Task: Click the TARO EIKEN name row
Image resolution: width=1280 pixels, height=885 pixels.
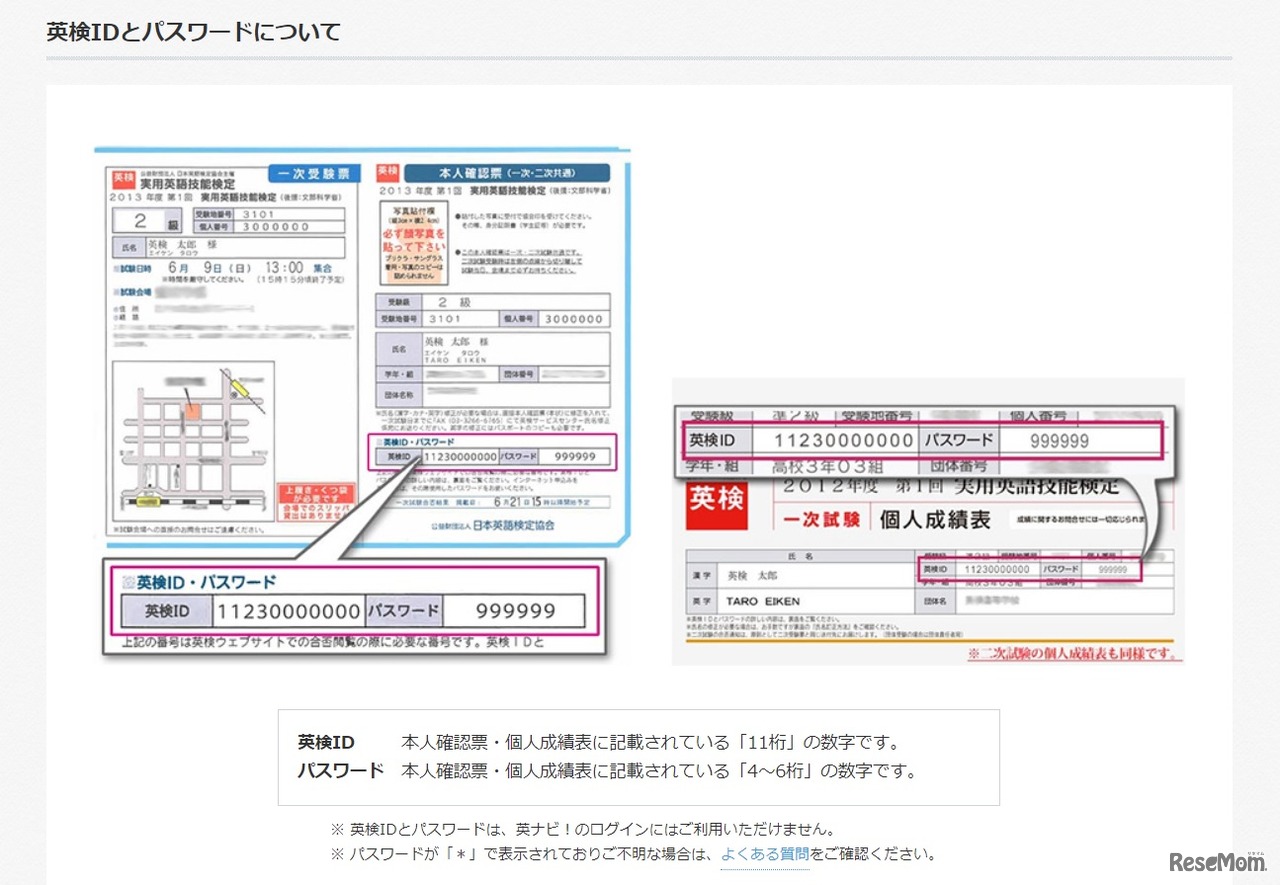Action: [760, 600]
